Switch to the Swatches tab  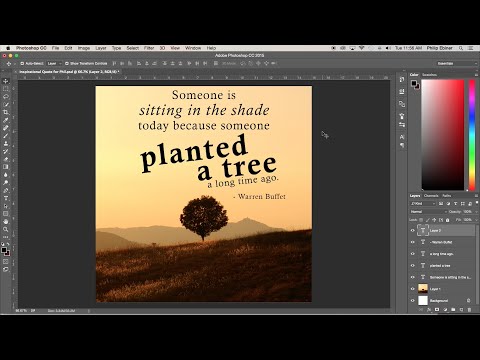click(430, 75)
